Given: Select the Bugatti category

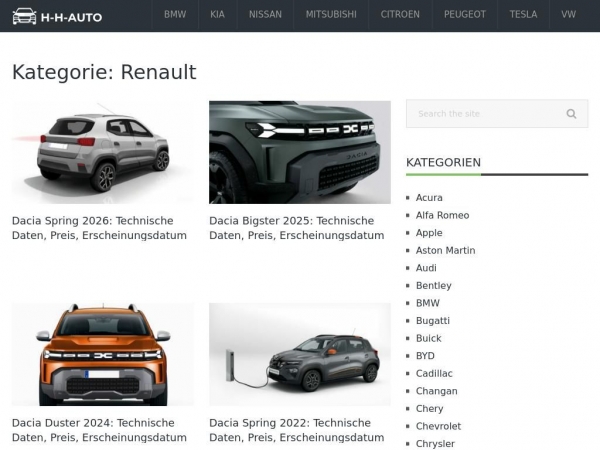Looking at the screenshot, I should (x=433, y=321).
